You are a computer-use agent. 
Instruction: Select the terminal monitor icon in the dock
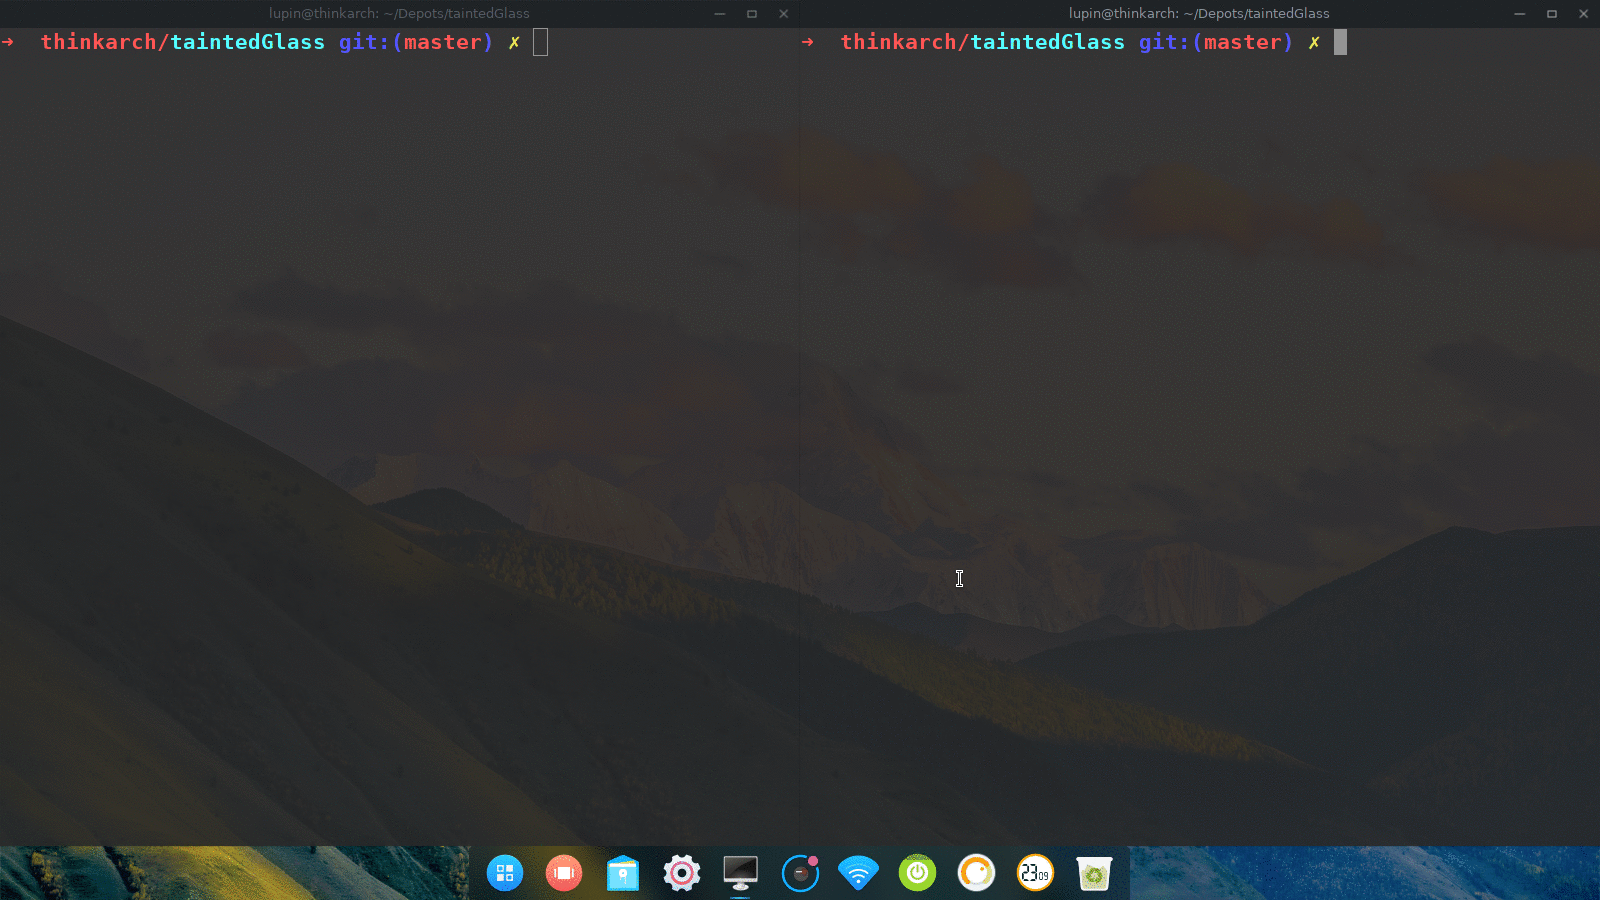(x=741, y=873)
